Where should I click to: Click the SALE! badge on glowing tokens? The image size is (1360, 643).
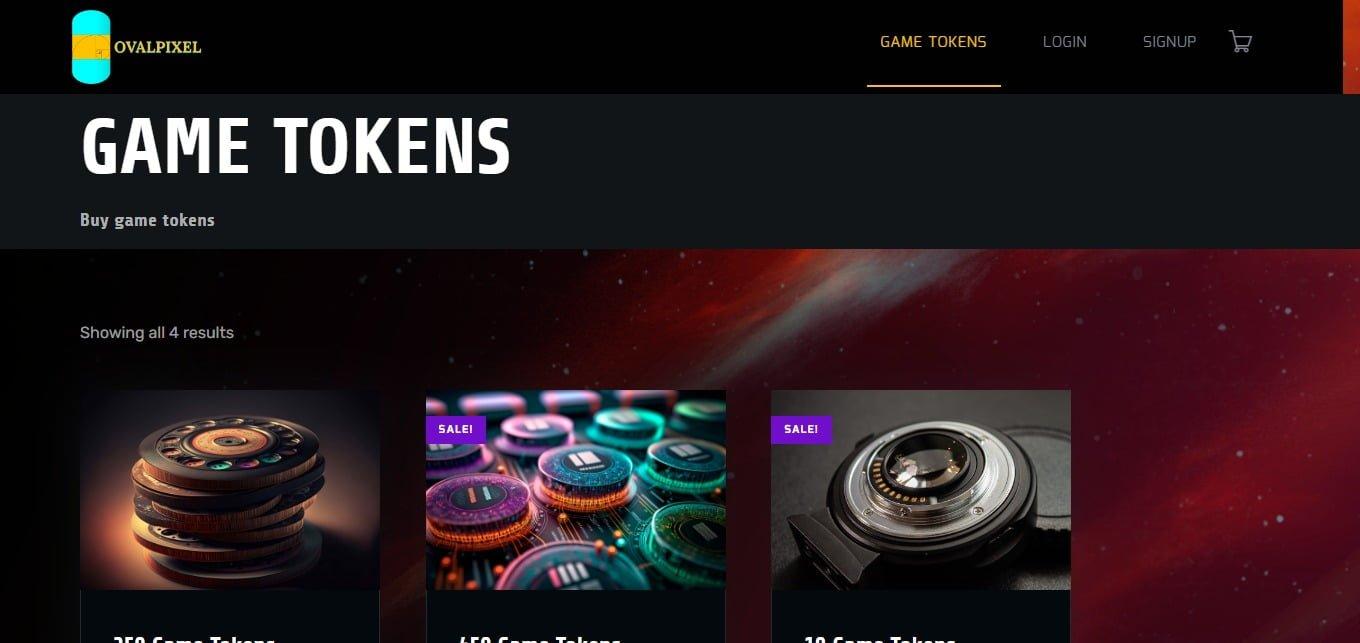[x=456, y=429]
